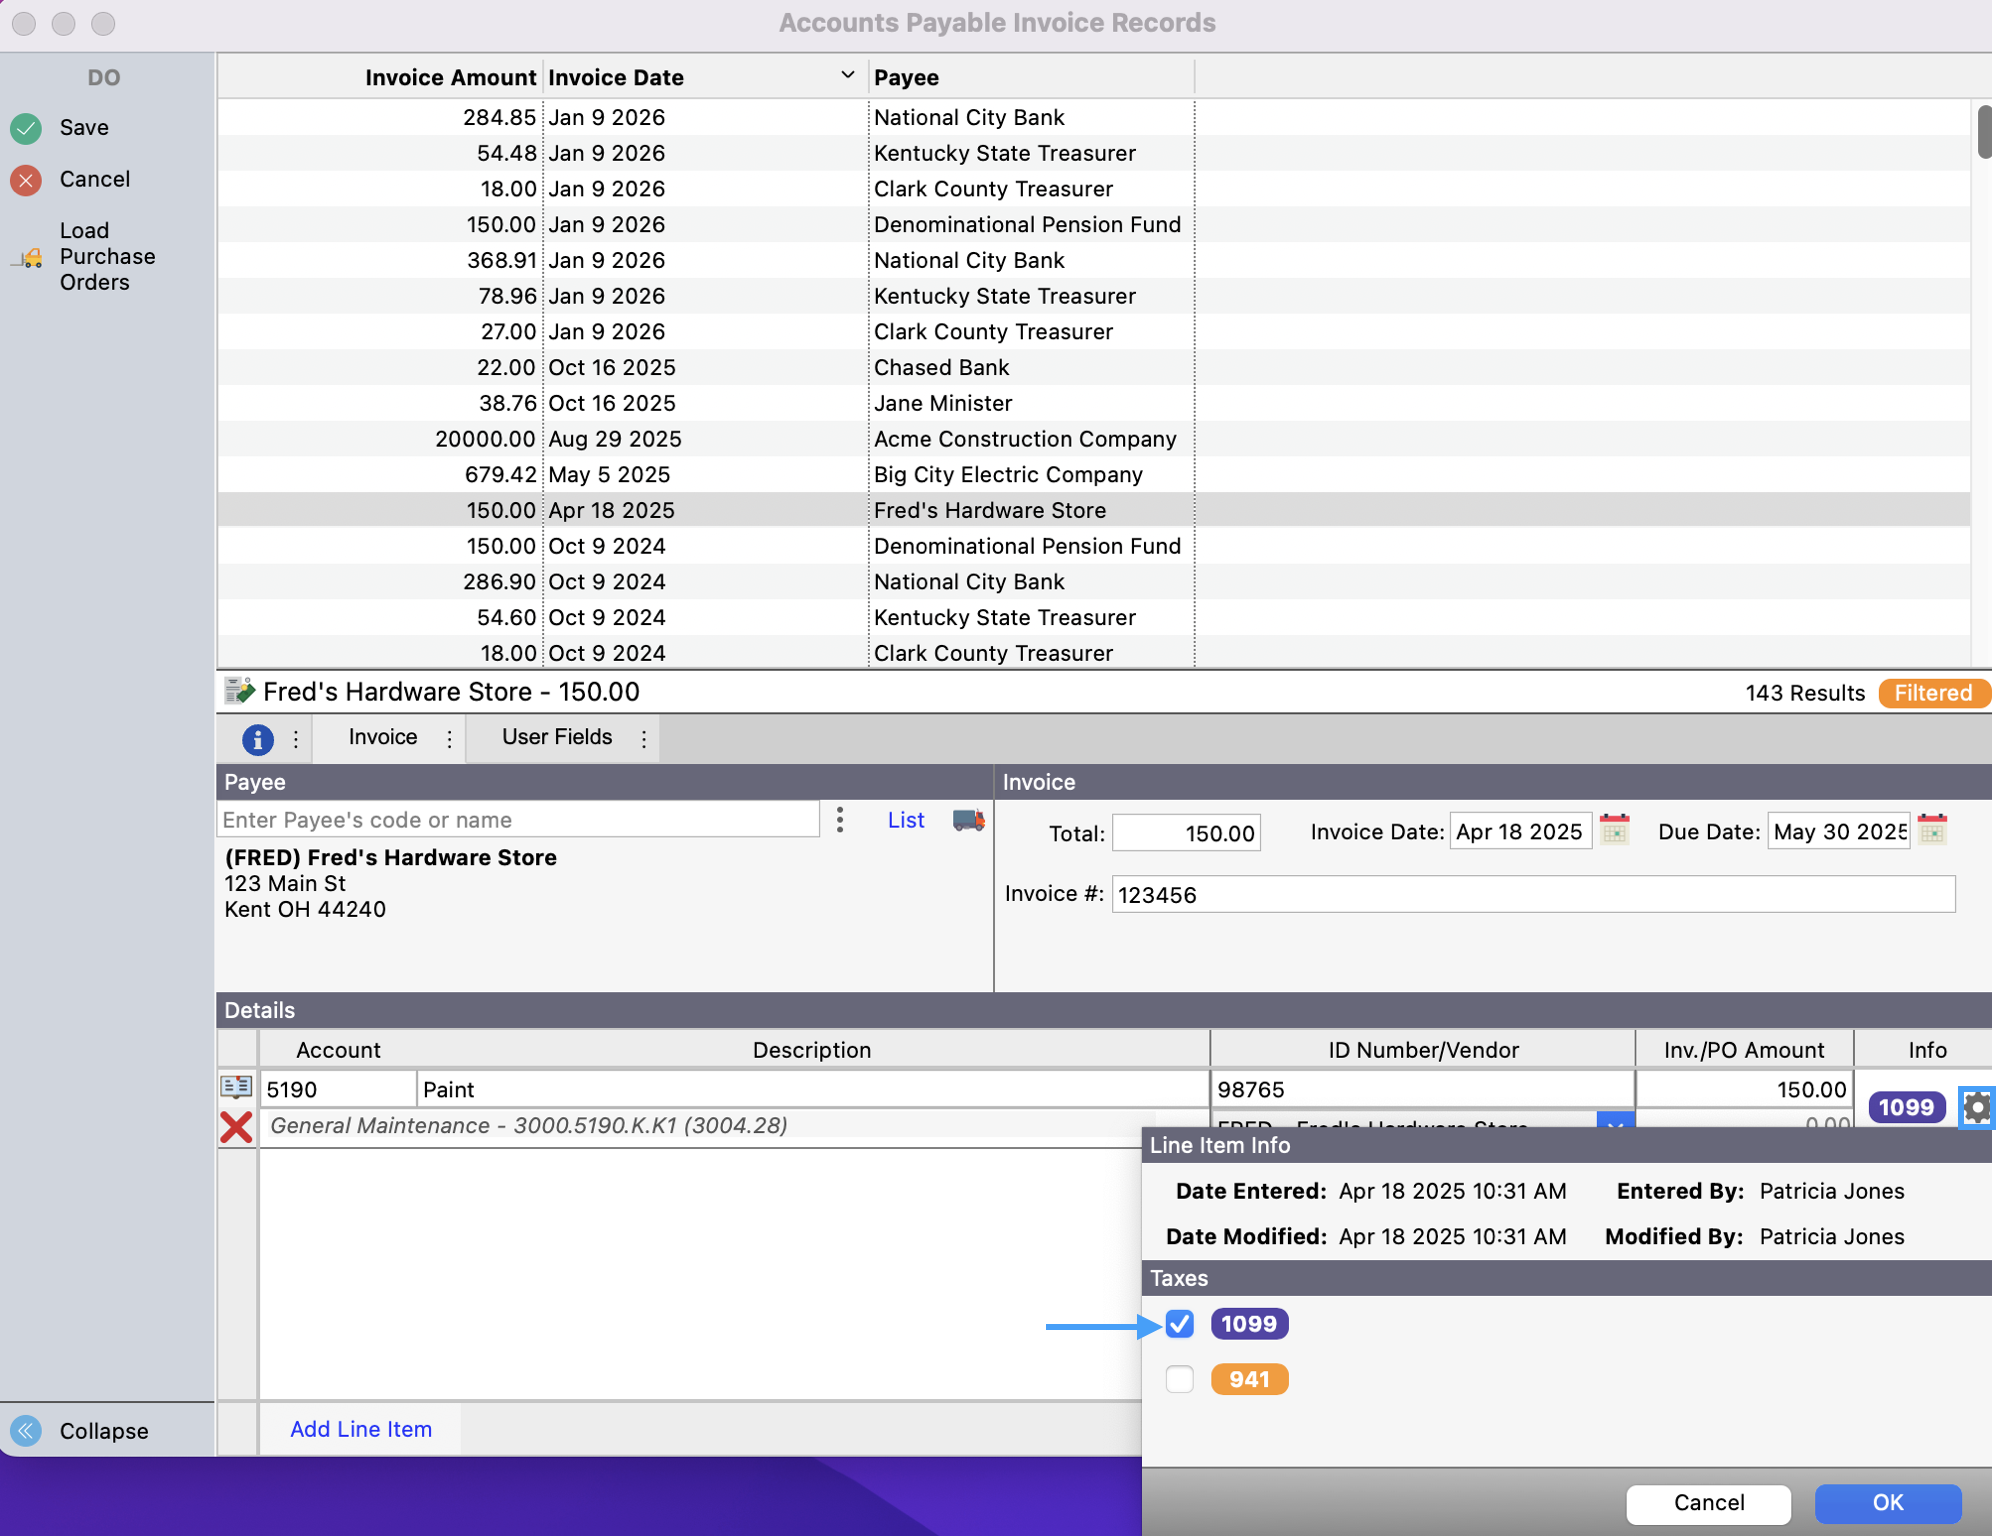
Task: Click the Invoice # input field
Action: [x=1532, y=894]
